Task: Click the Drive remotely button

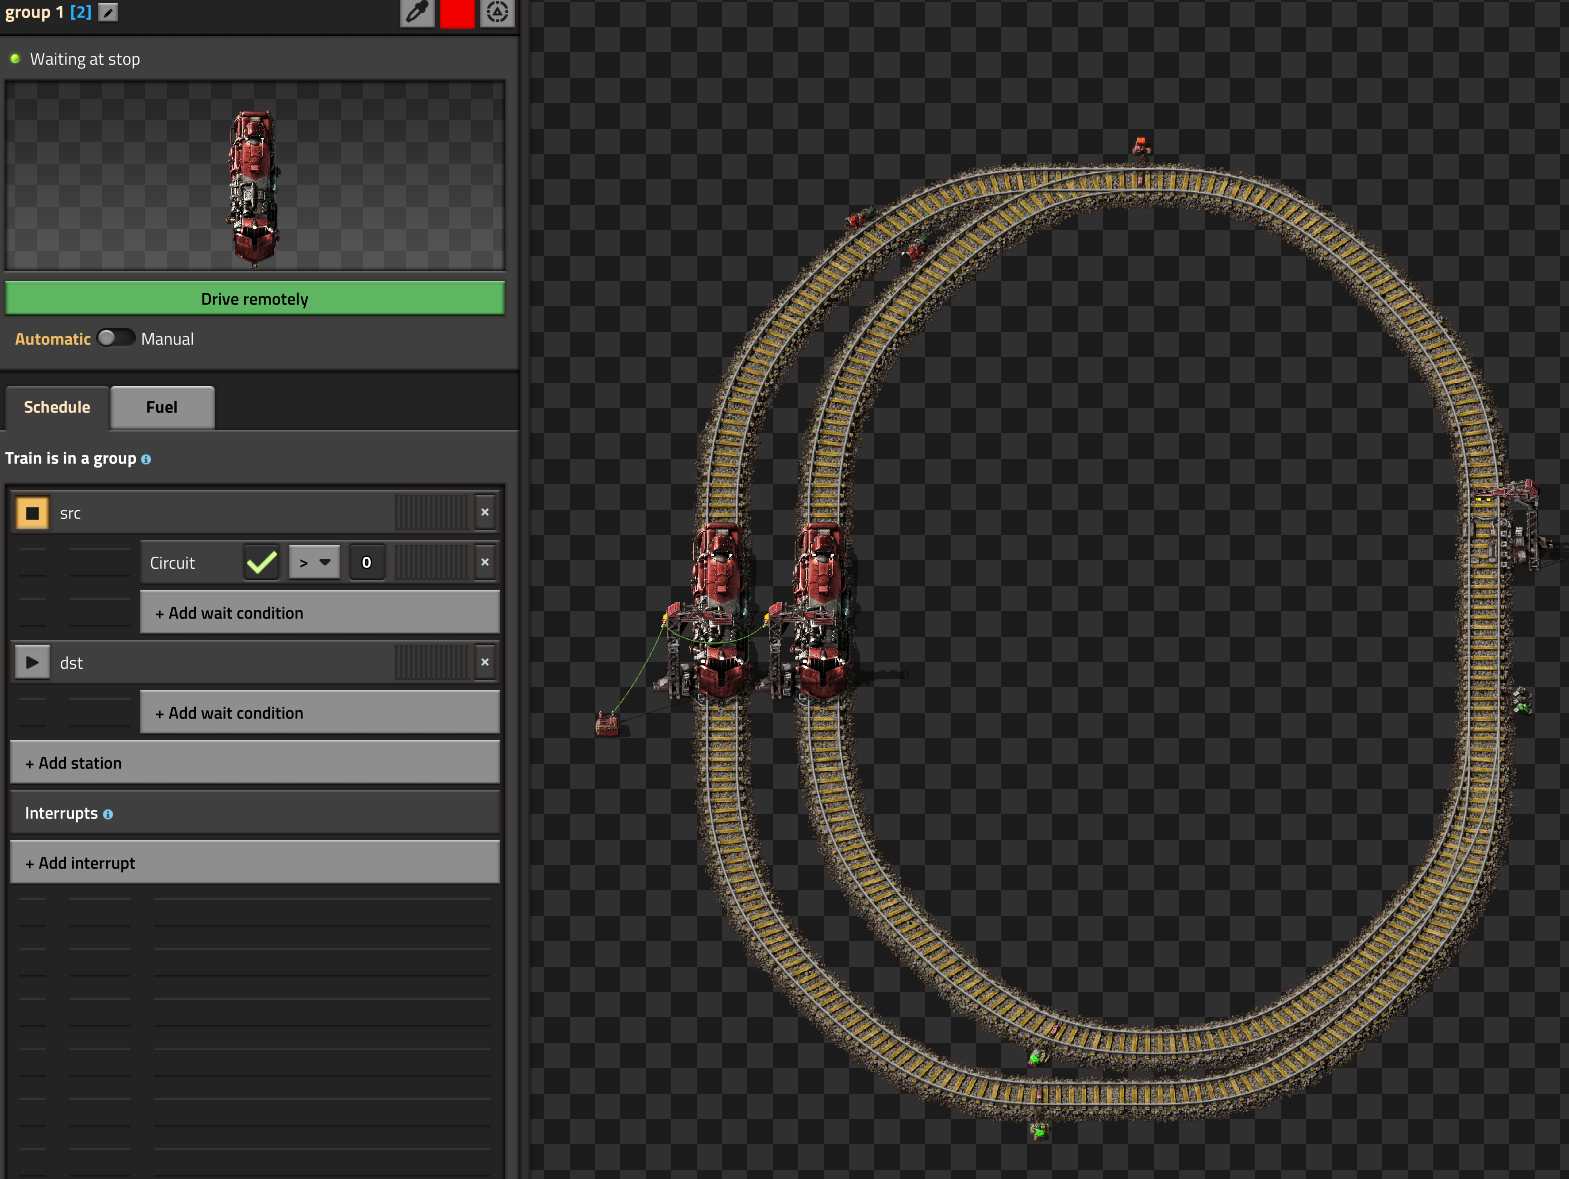Action: pos(255,298)
